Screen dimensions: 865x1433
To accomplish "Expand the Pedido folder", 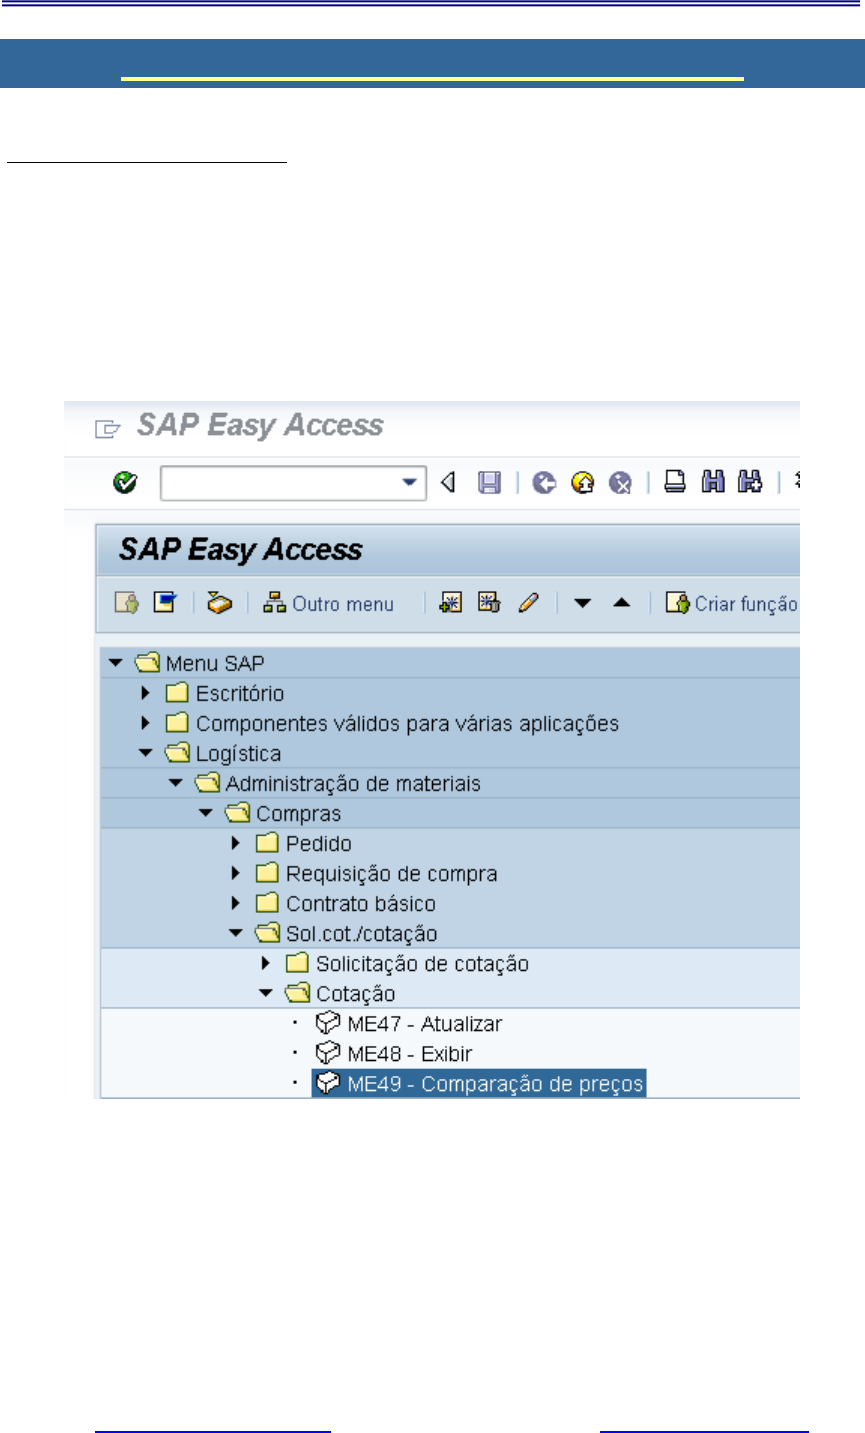I will 236,843.
